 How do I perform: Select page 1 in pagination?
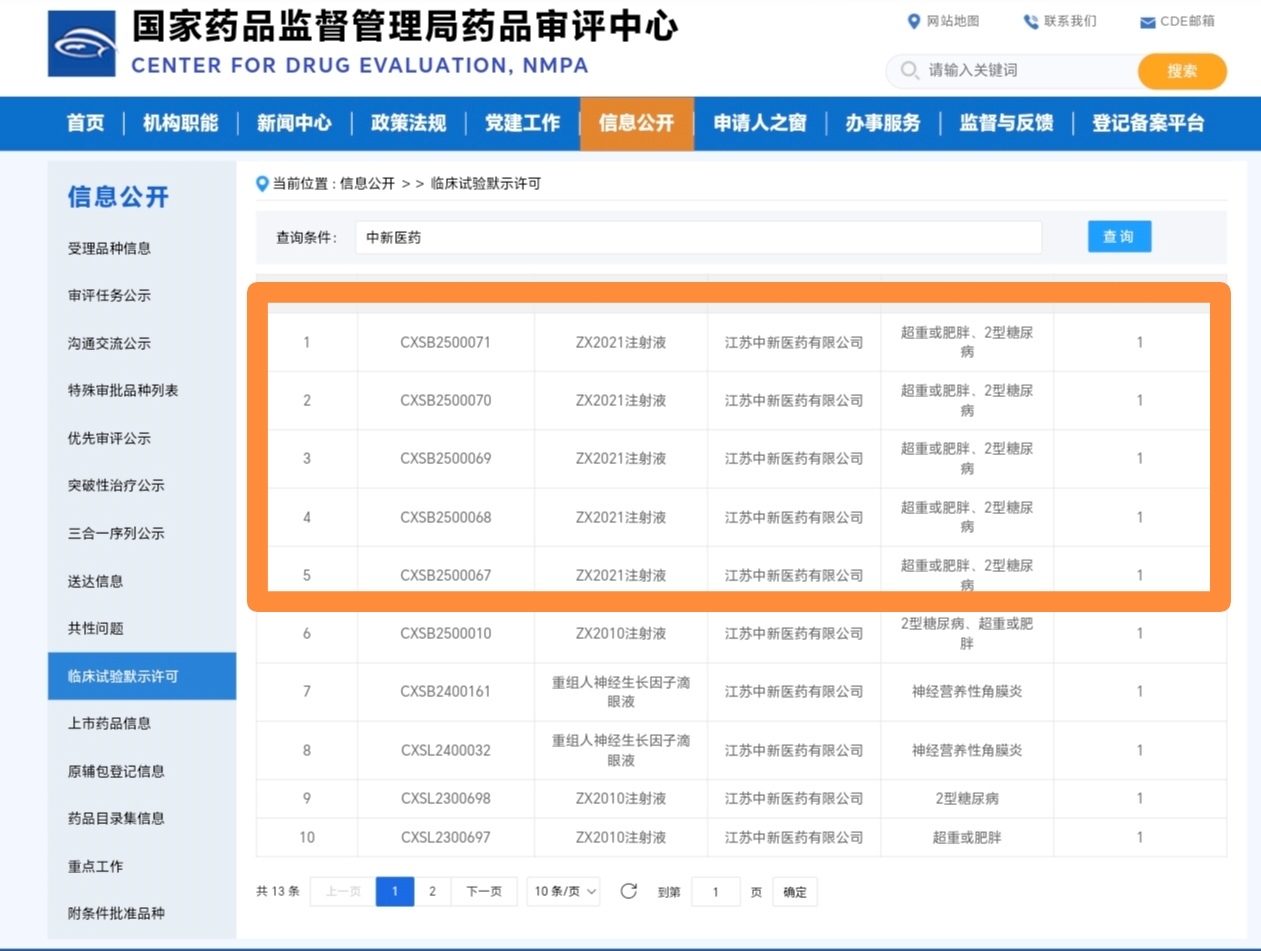pyautogui.click(x=395, y=891)
